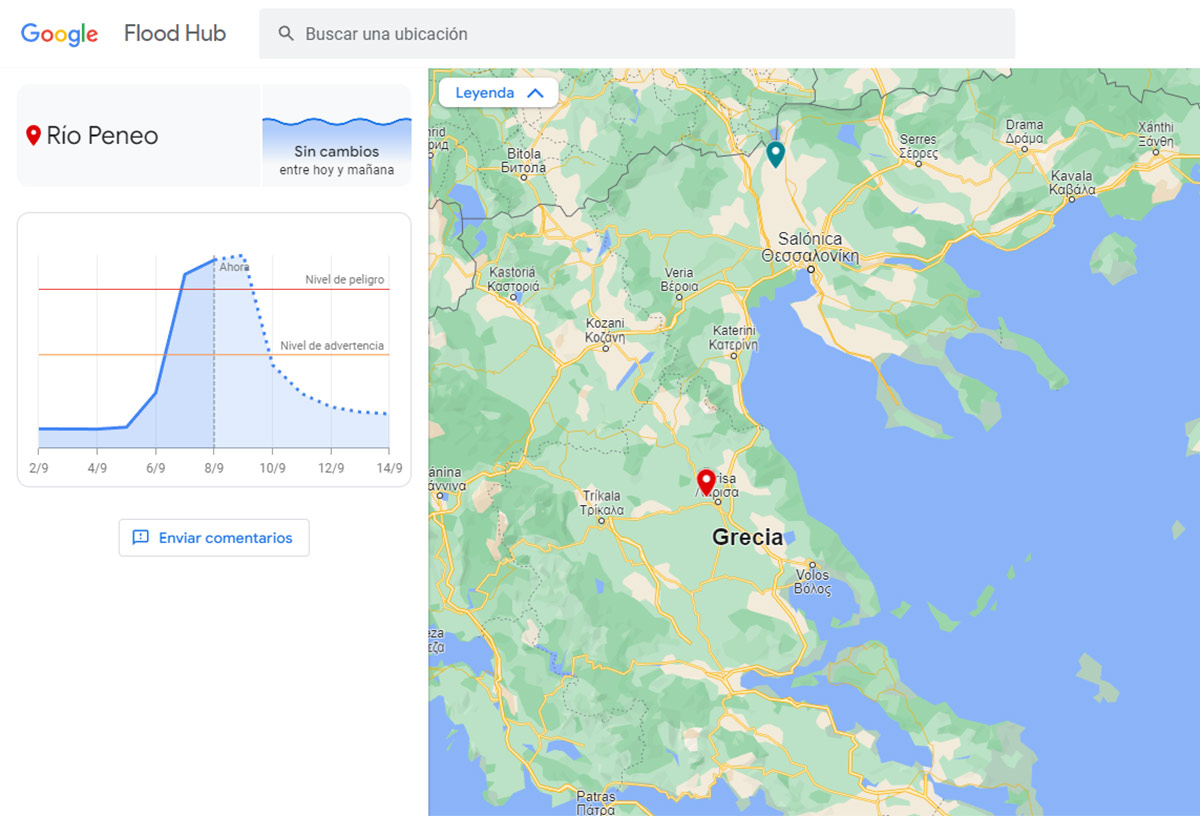Collapse the Leyenda chevron arrow
The image size is (1200, 816).
click(x=535, y=93)
